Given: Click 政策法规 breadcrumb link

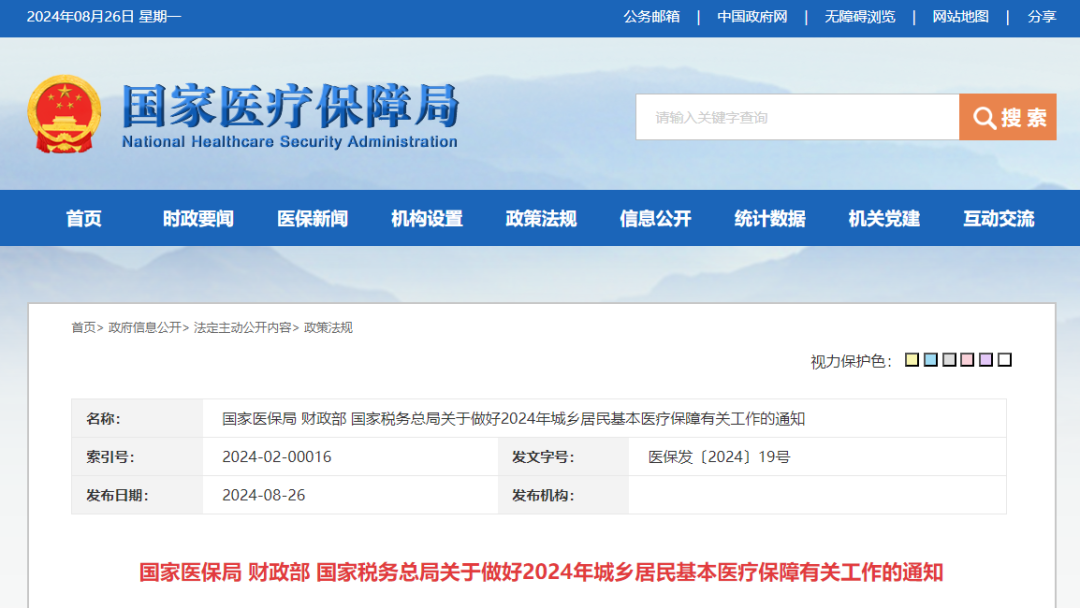Looking at the screenshot, I should (x=328, y=328).
